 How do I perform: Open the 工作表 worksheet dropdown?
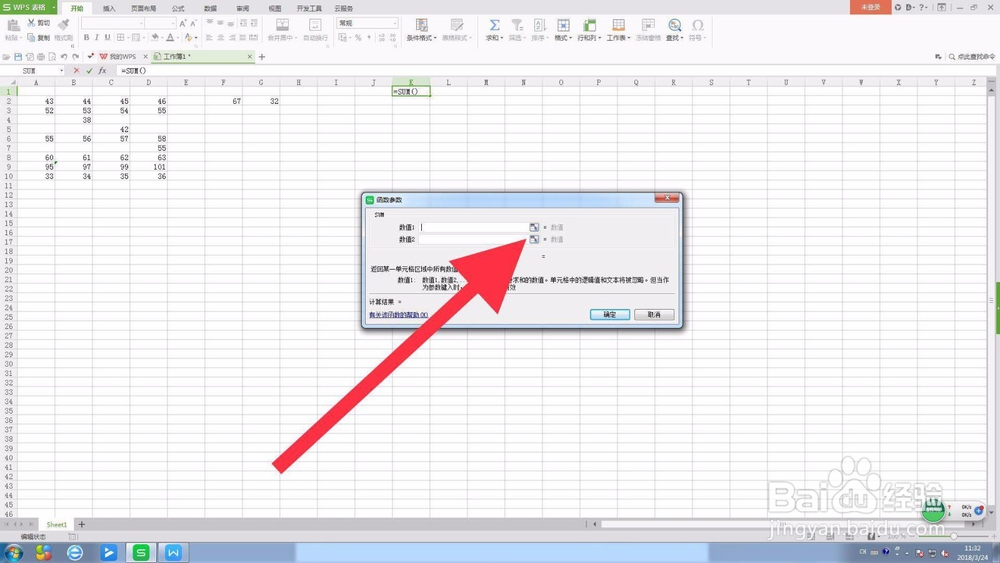click(618, 30)
